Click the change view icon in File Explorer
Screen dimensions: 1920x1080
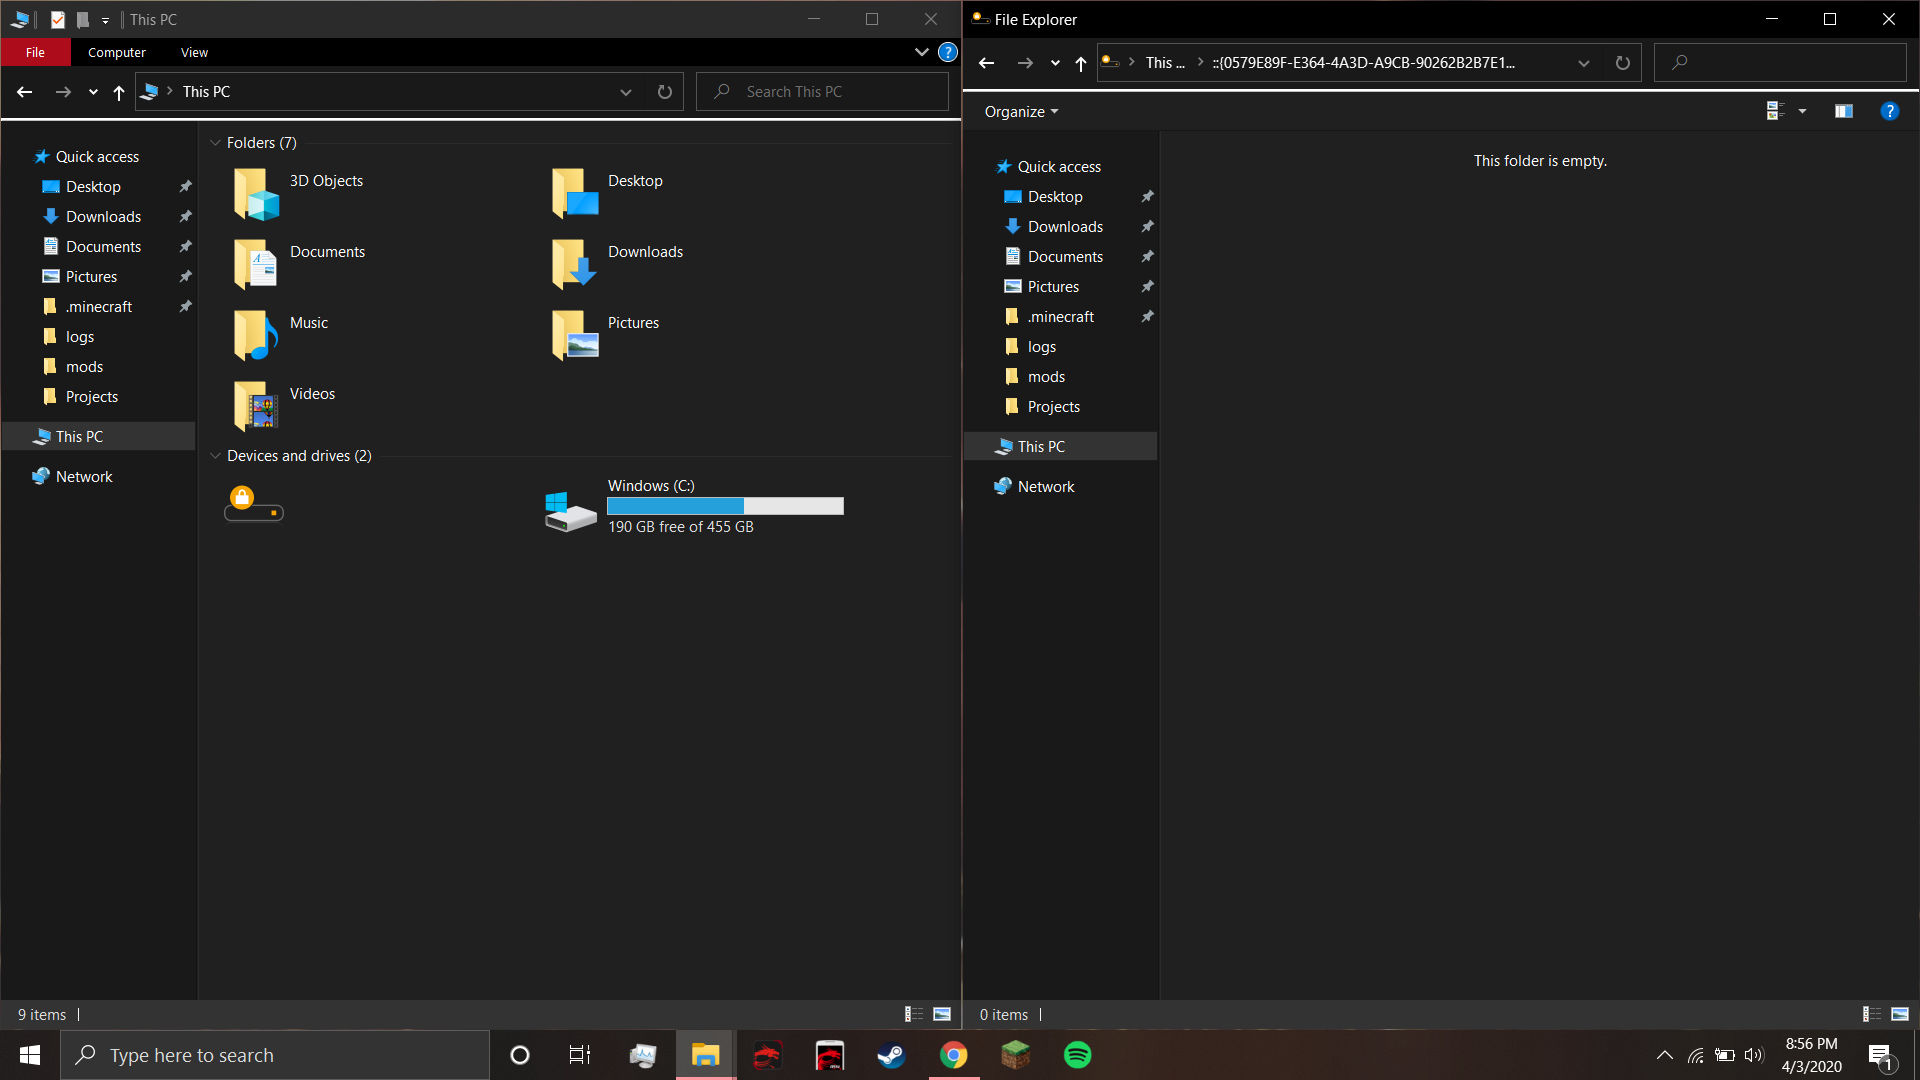[1776, 112]
